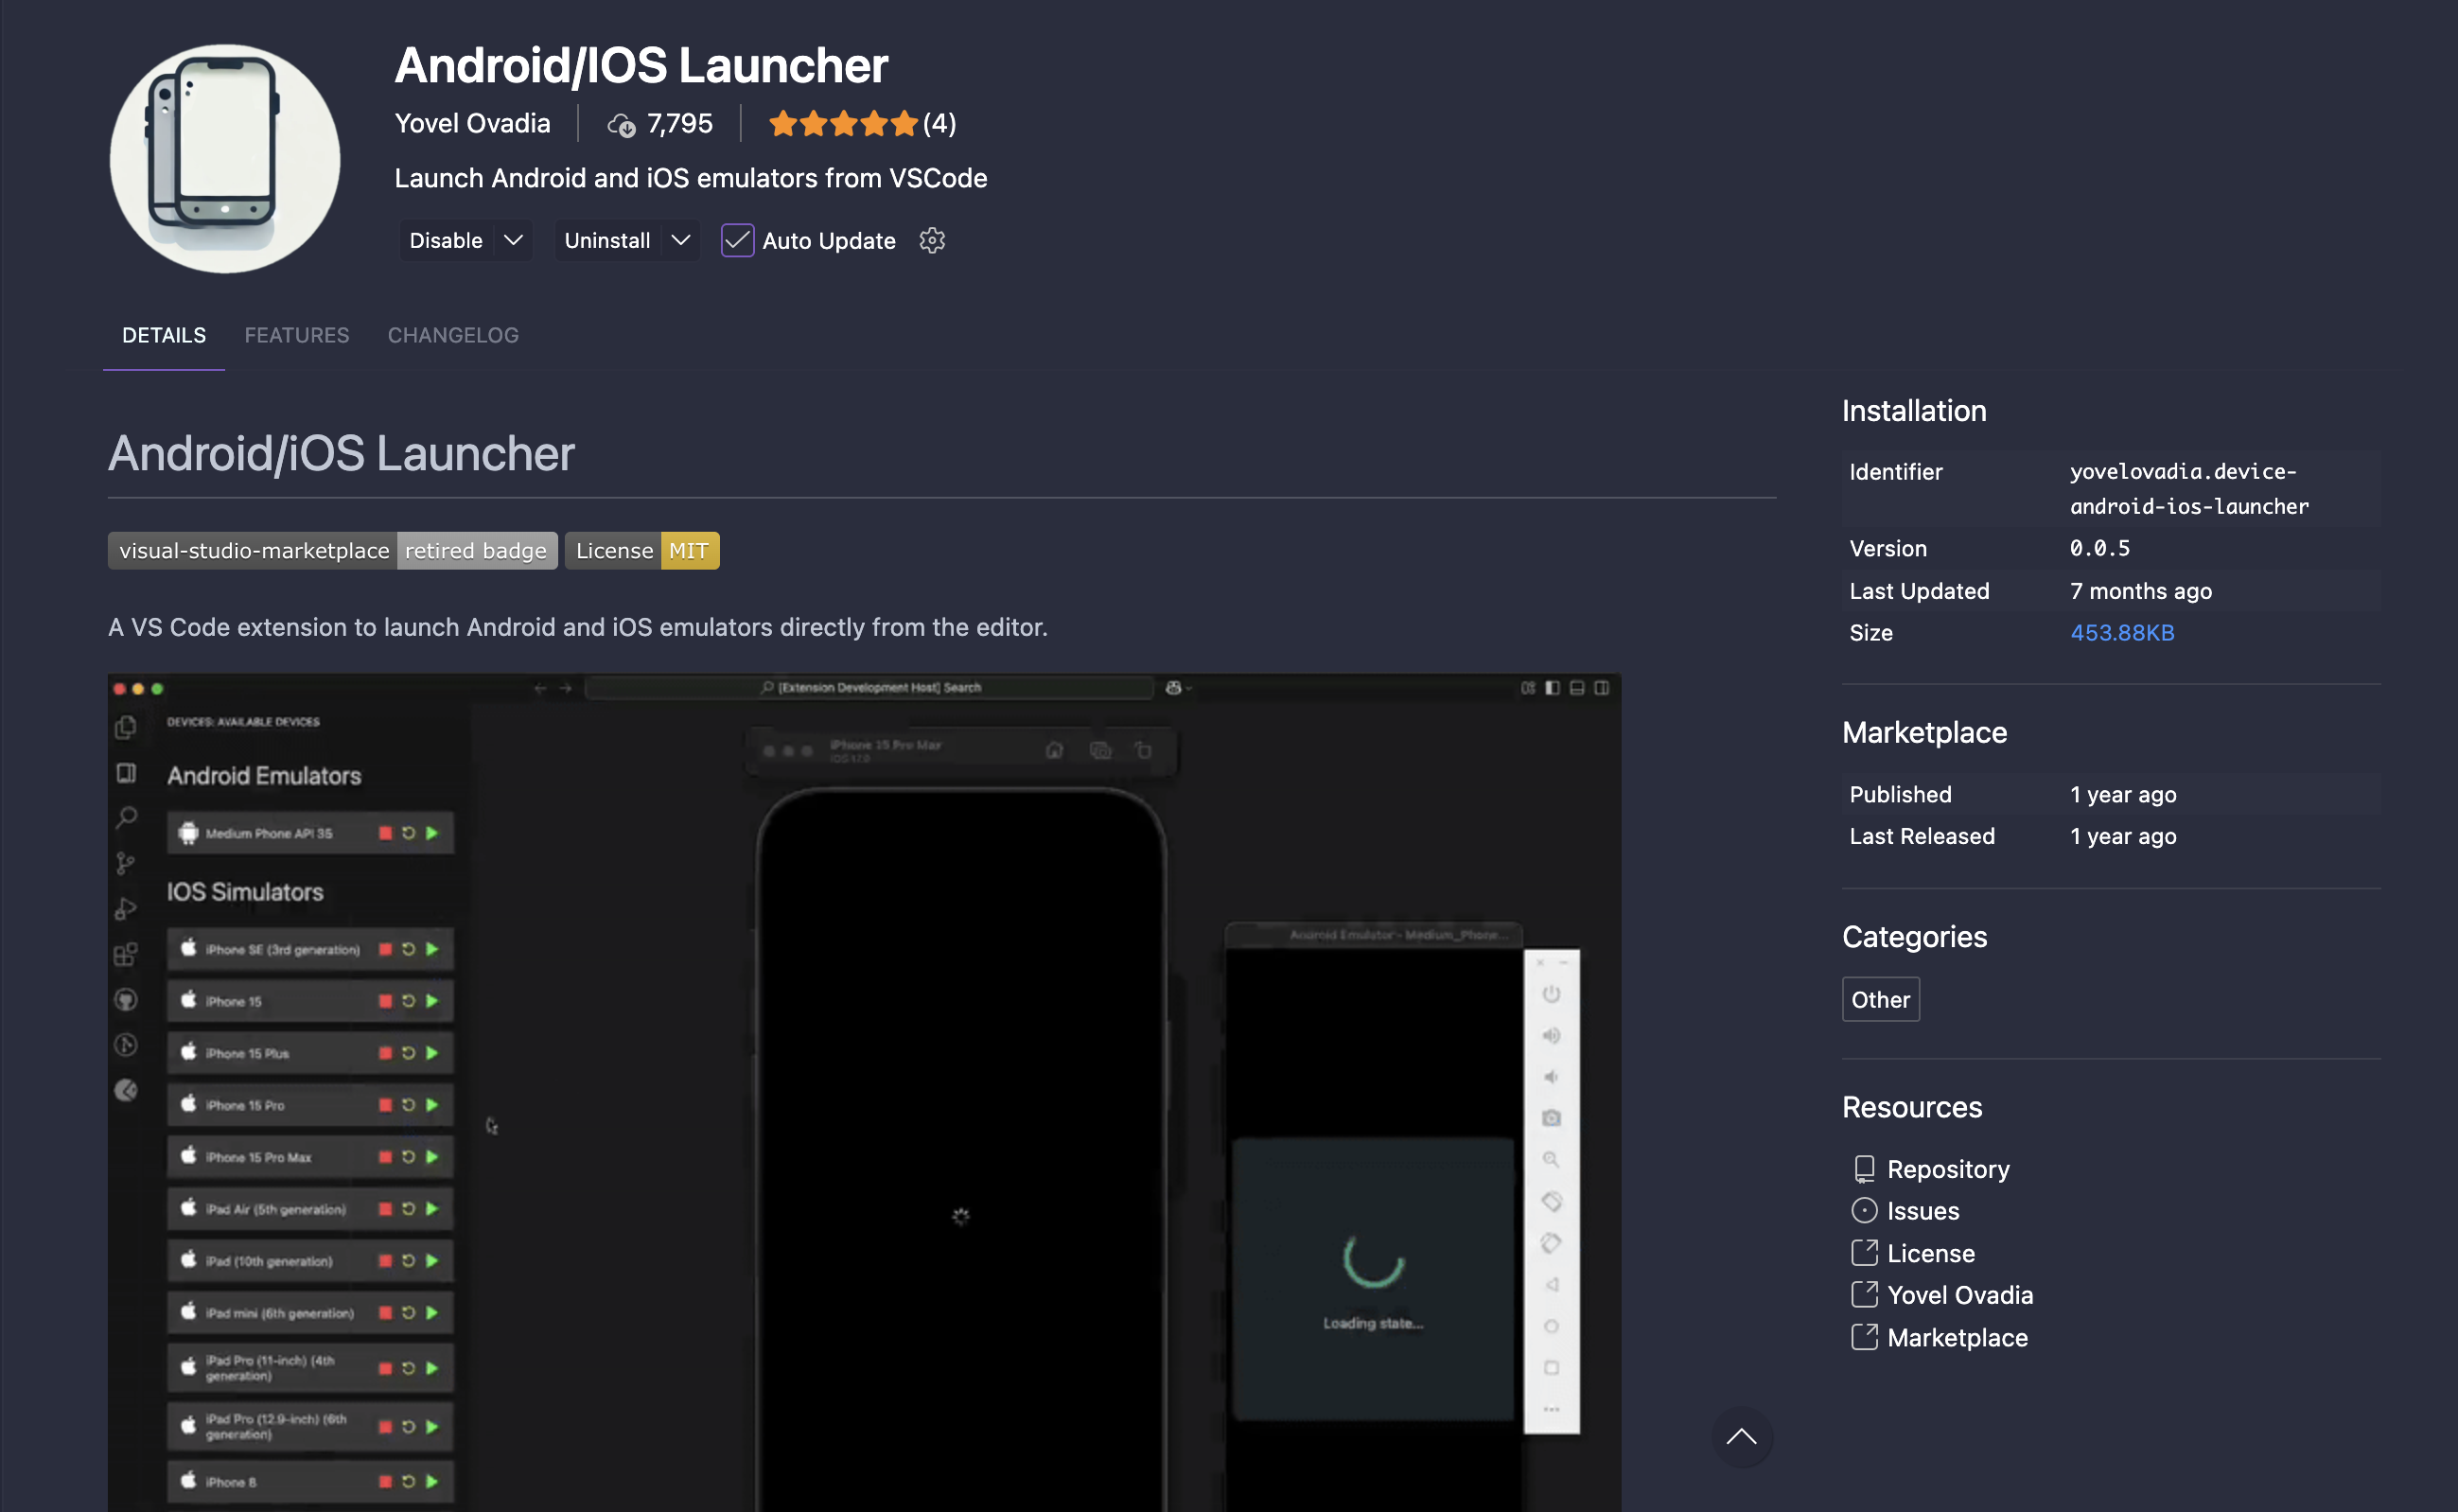Click the scroll-to-top arrow button
Screen dimensions: 2458x1512
pos(1742,1437)
